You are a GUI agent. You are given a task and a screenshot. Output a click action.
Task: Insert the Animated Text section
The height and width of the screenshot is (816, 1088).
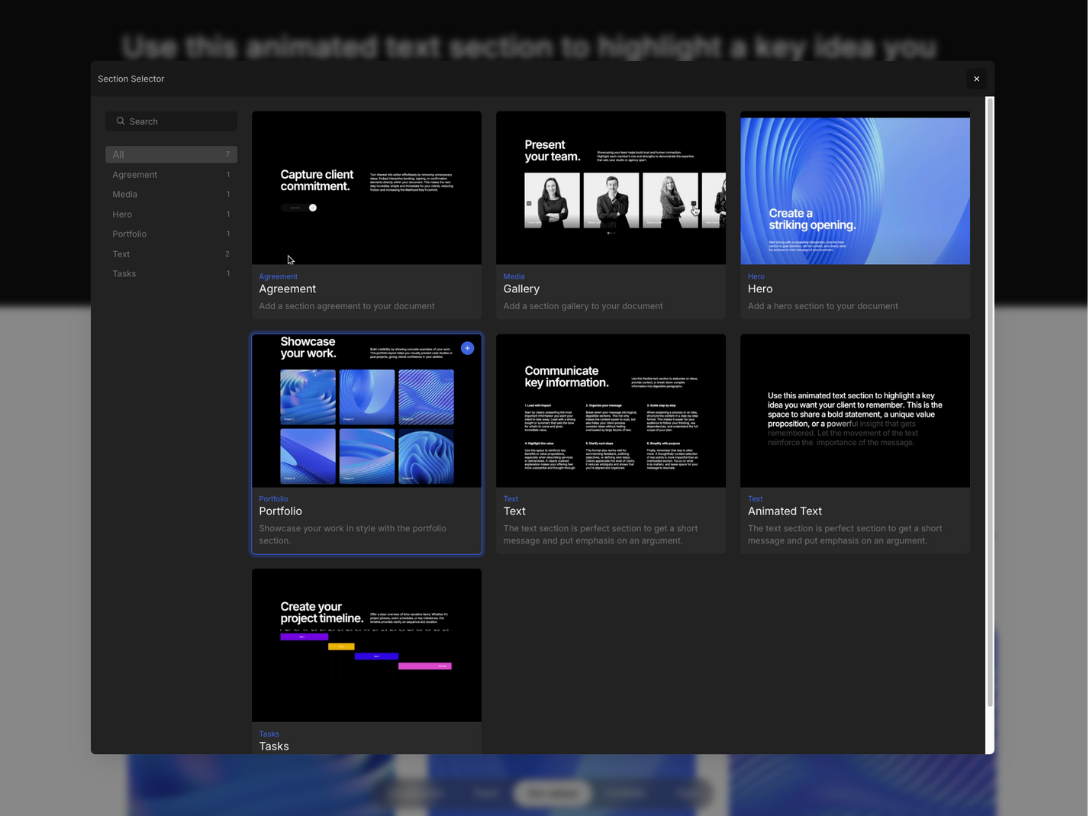tap(855, 411)
